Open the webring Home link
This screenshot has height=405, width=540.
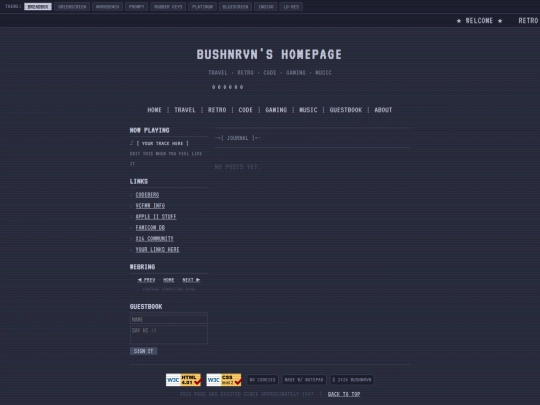click(168, 280)
